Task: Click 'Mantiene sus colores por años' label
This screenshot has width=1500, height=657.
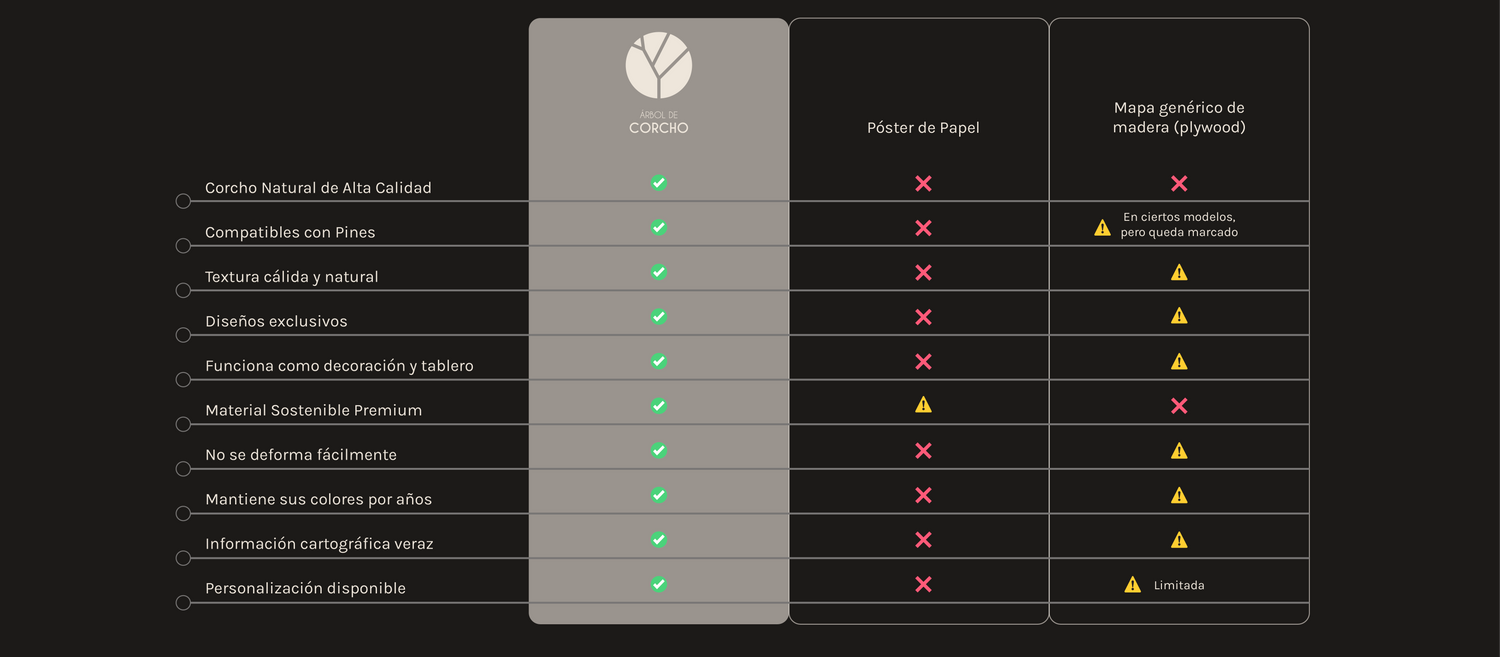Action: coord(318,499)
